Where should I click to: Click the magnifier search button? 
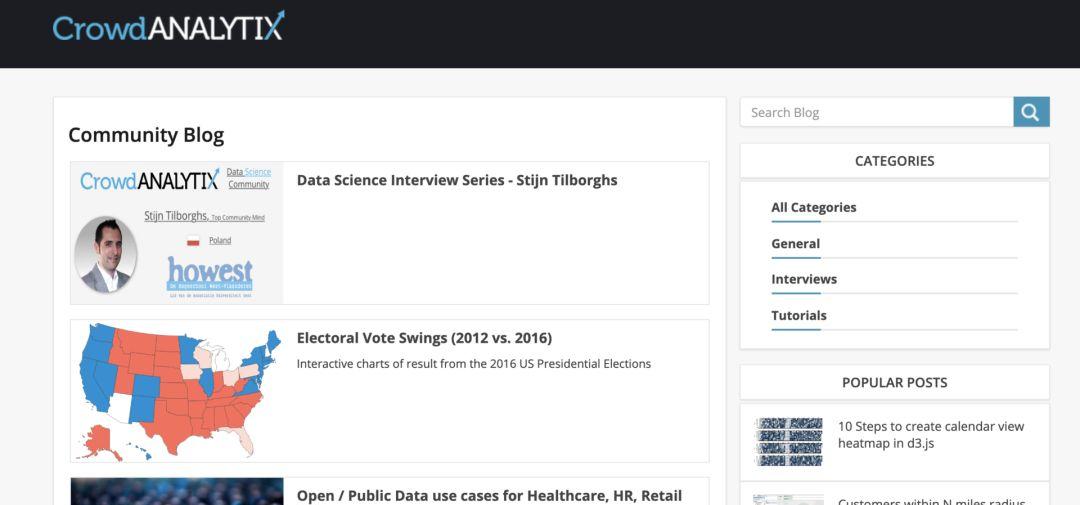tap(1031, 112)
